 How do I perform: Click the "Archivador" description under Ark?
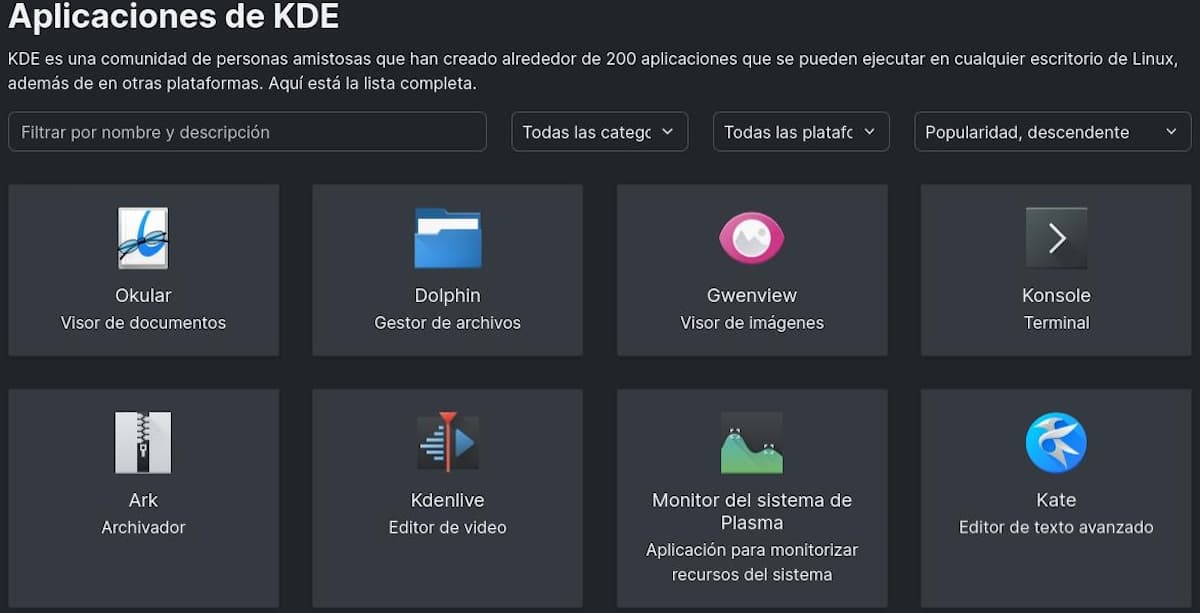(143, 527)
